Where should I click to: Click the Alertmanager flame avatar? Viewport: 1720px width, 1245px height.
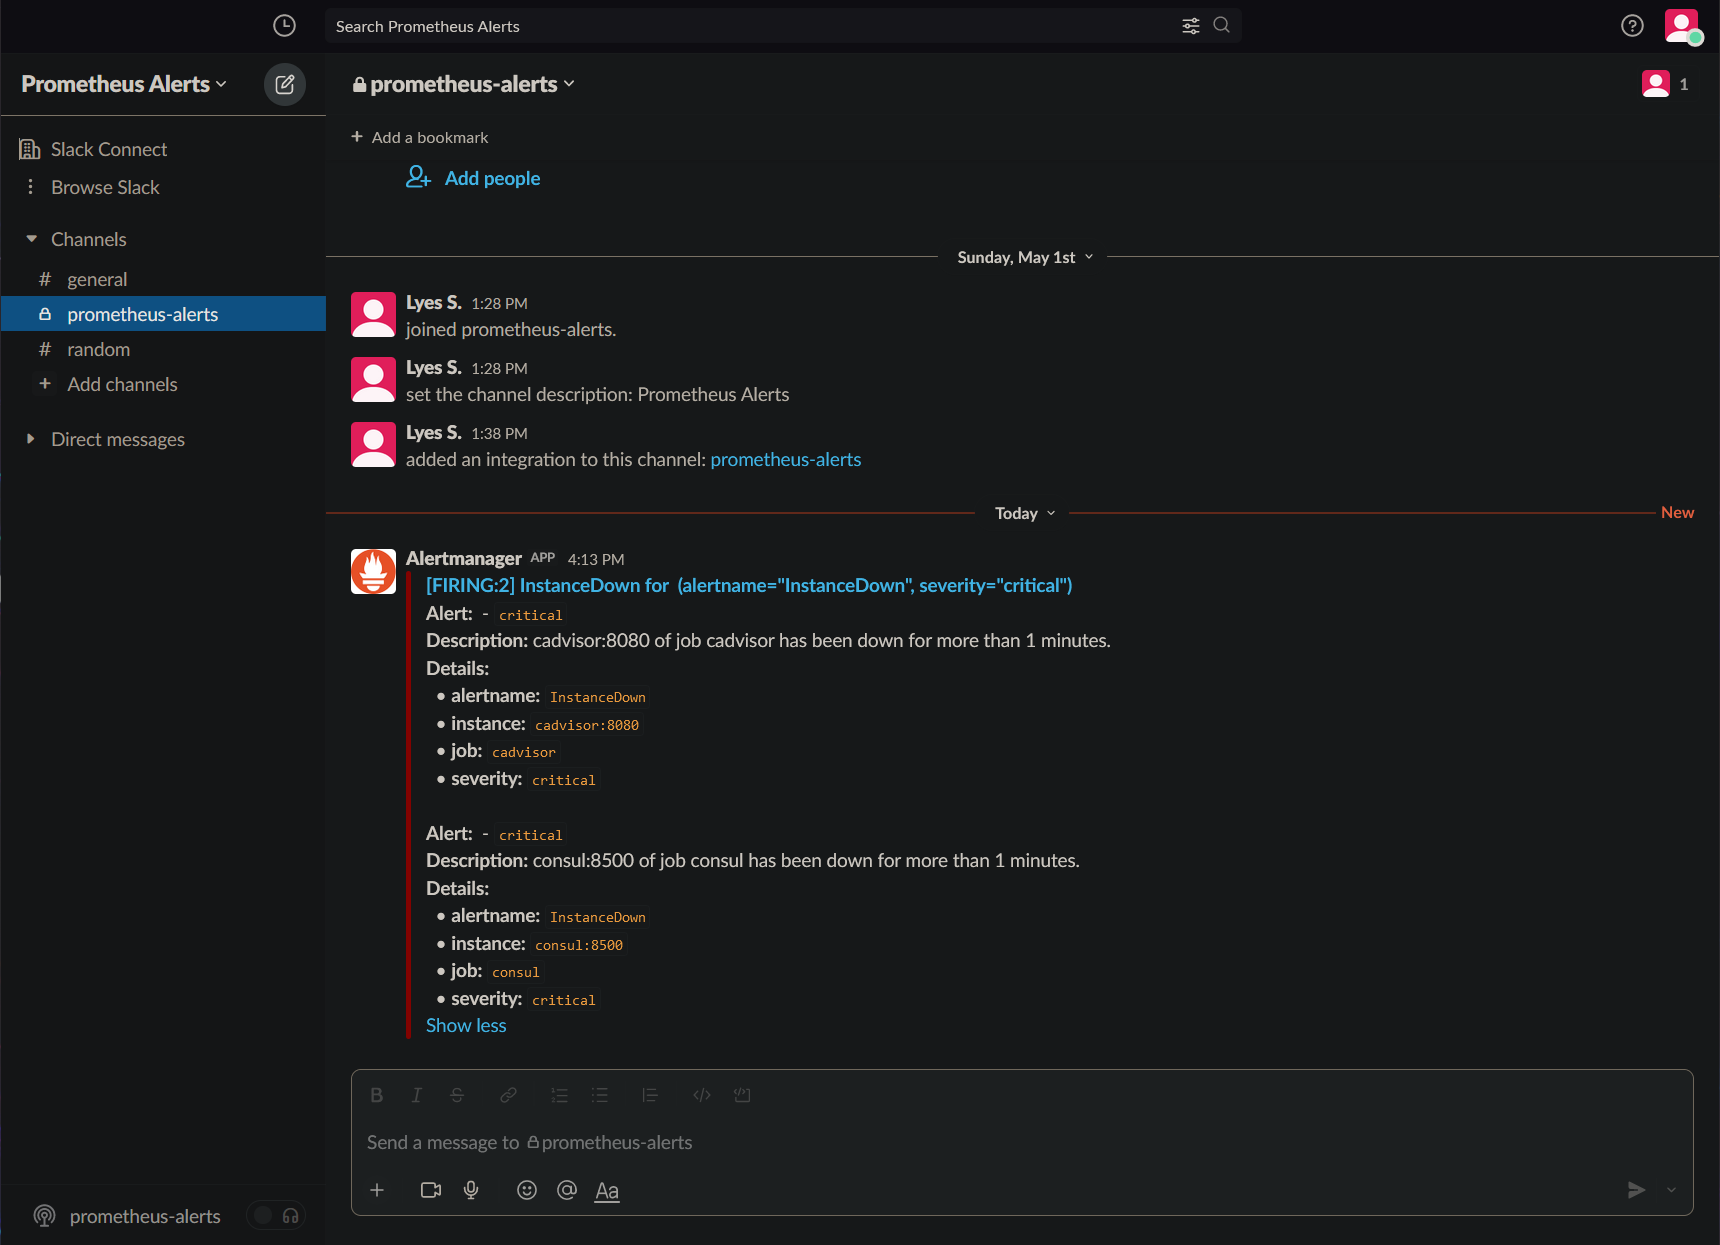point(373,571)
